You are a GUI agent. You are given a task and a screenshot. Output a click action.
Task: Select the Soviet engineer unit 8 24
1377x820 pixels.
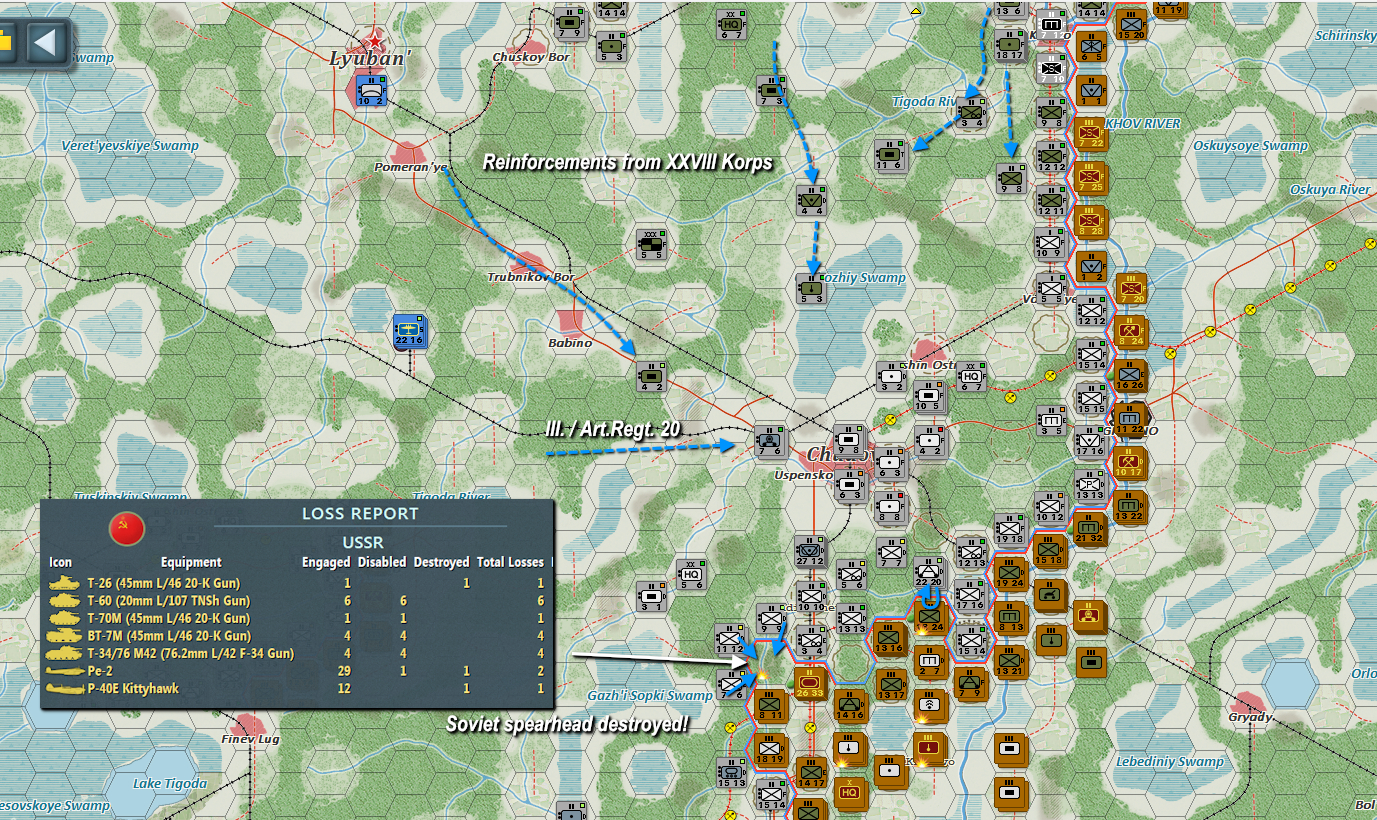pyautogui.click(x=1131, y=331)
